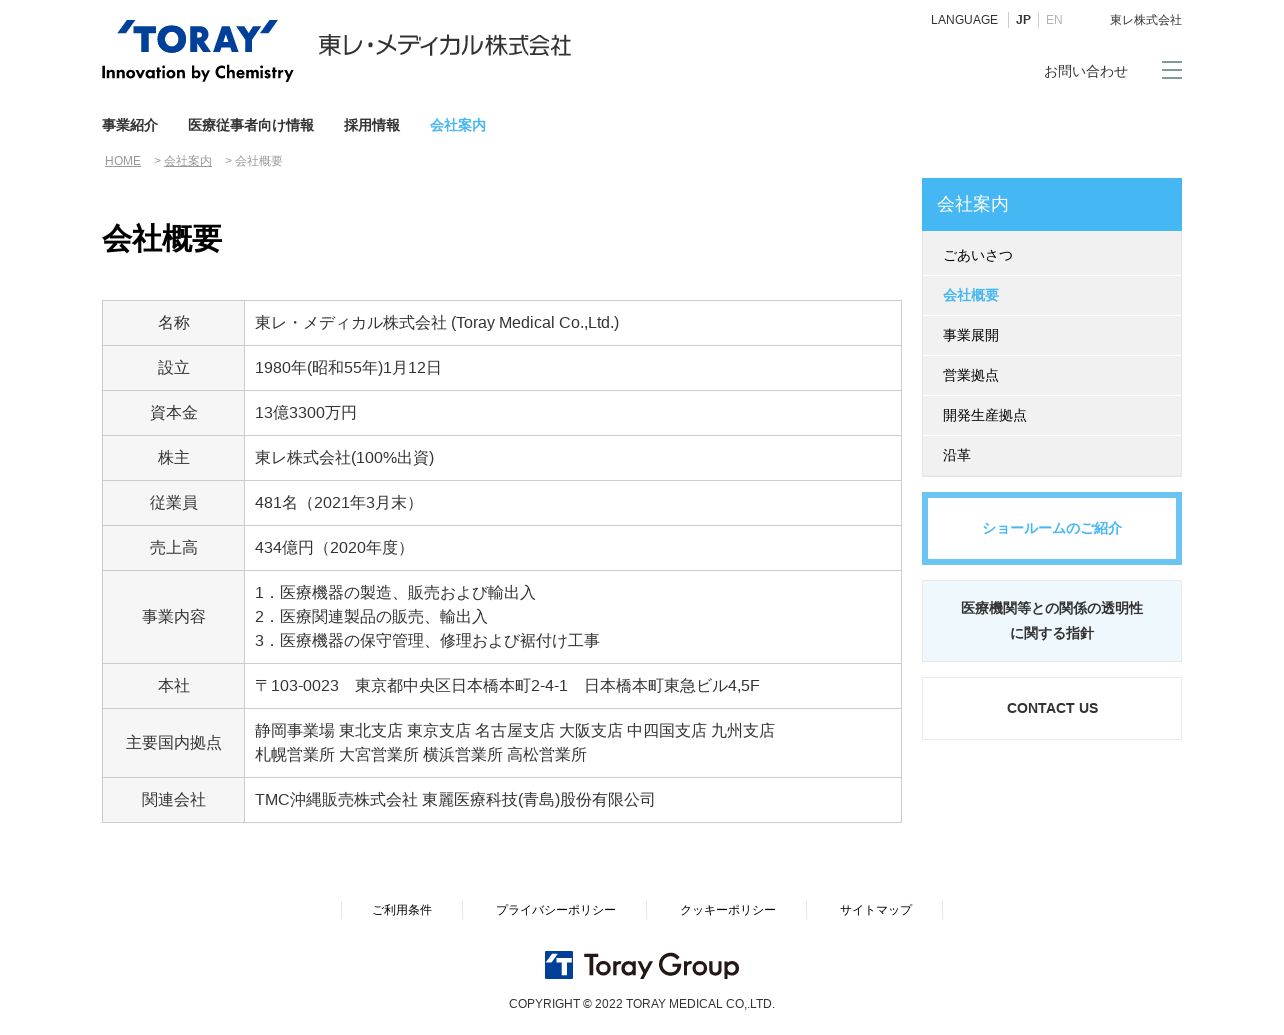
Task: Open the 事業紹介 navigation menu
Action: point(130,125)
